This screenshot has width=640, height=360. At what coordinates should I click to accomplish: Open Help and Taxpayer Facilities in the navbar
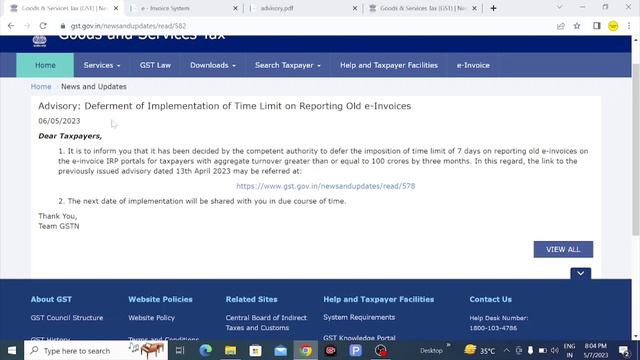(x=389, y=65)
